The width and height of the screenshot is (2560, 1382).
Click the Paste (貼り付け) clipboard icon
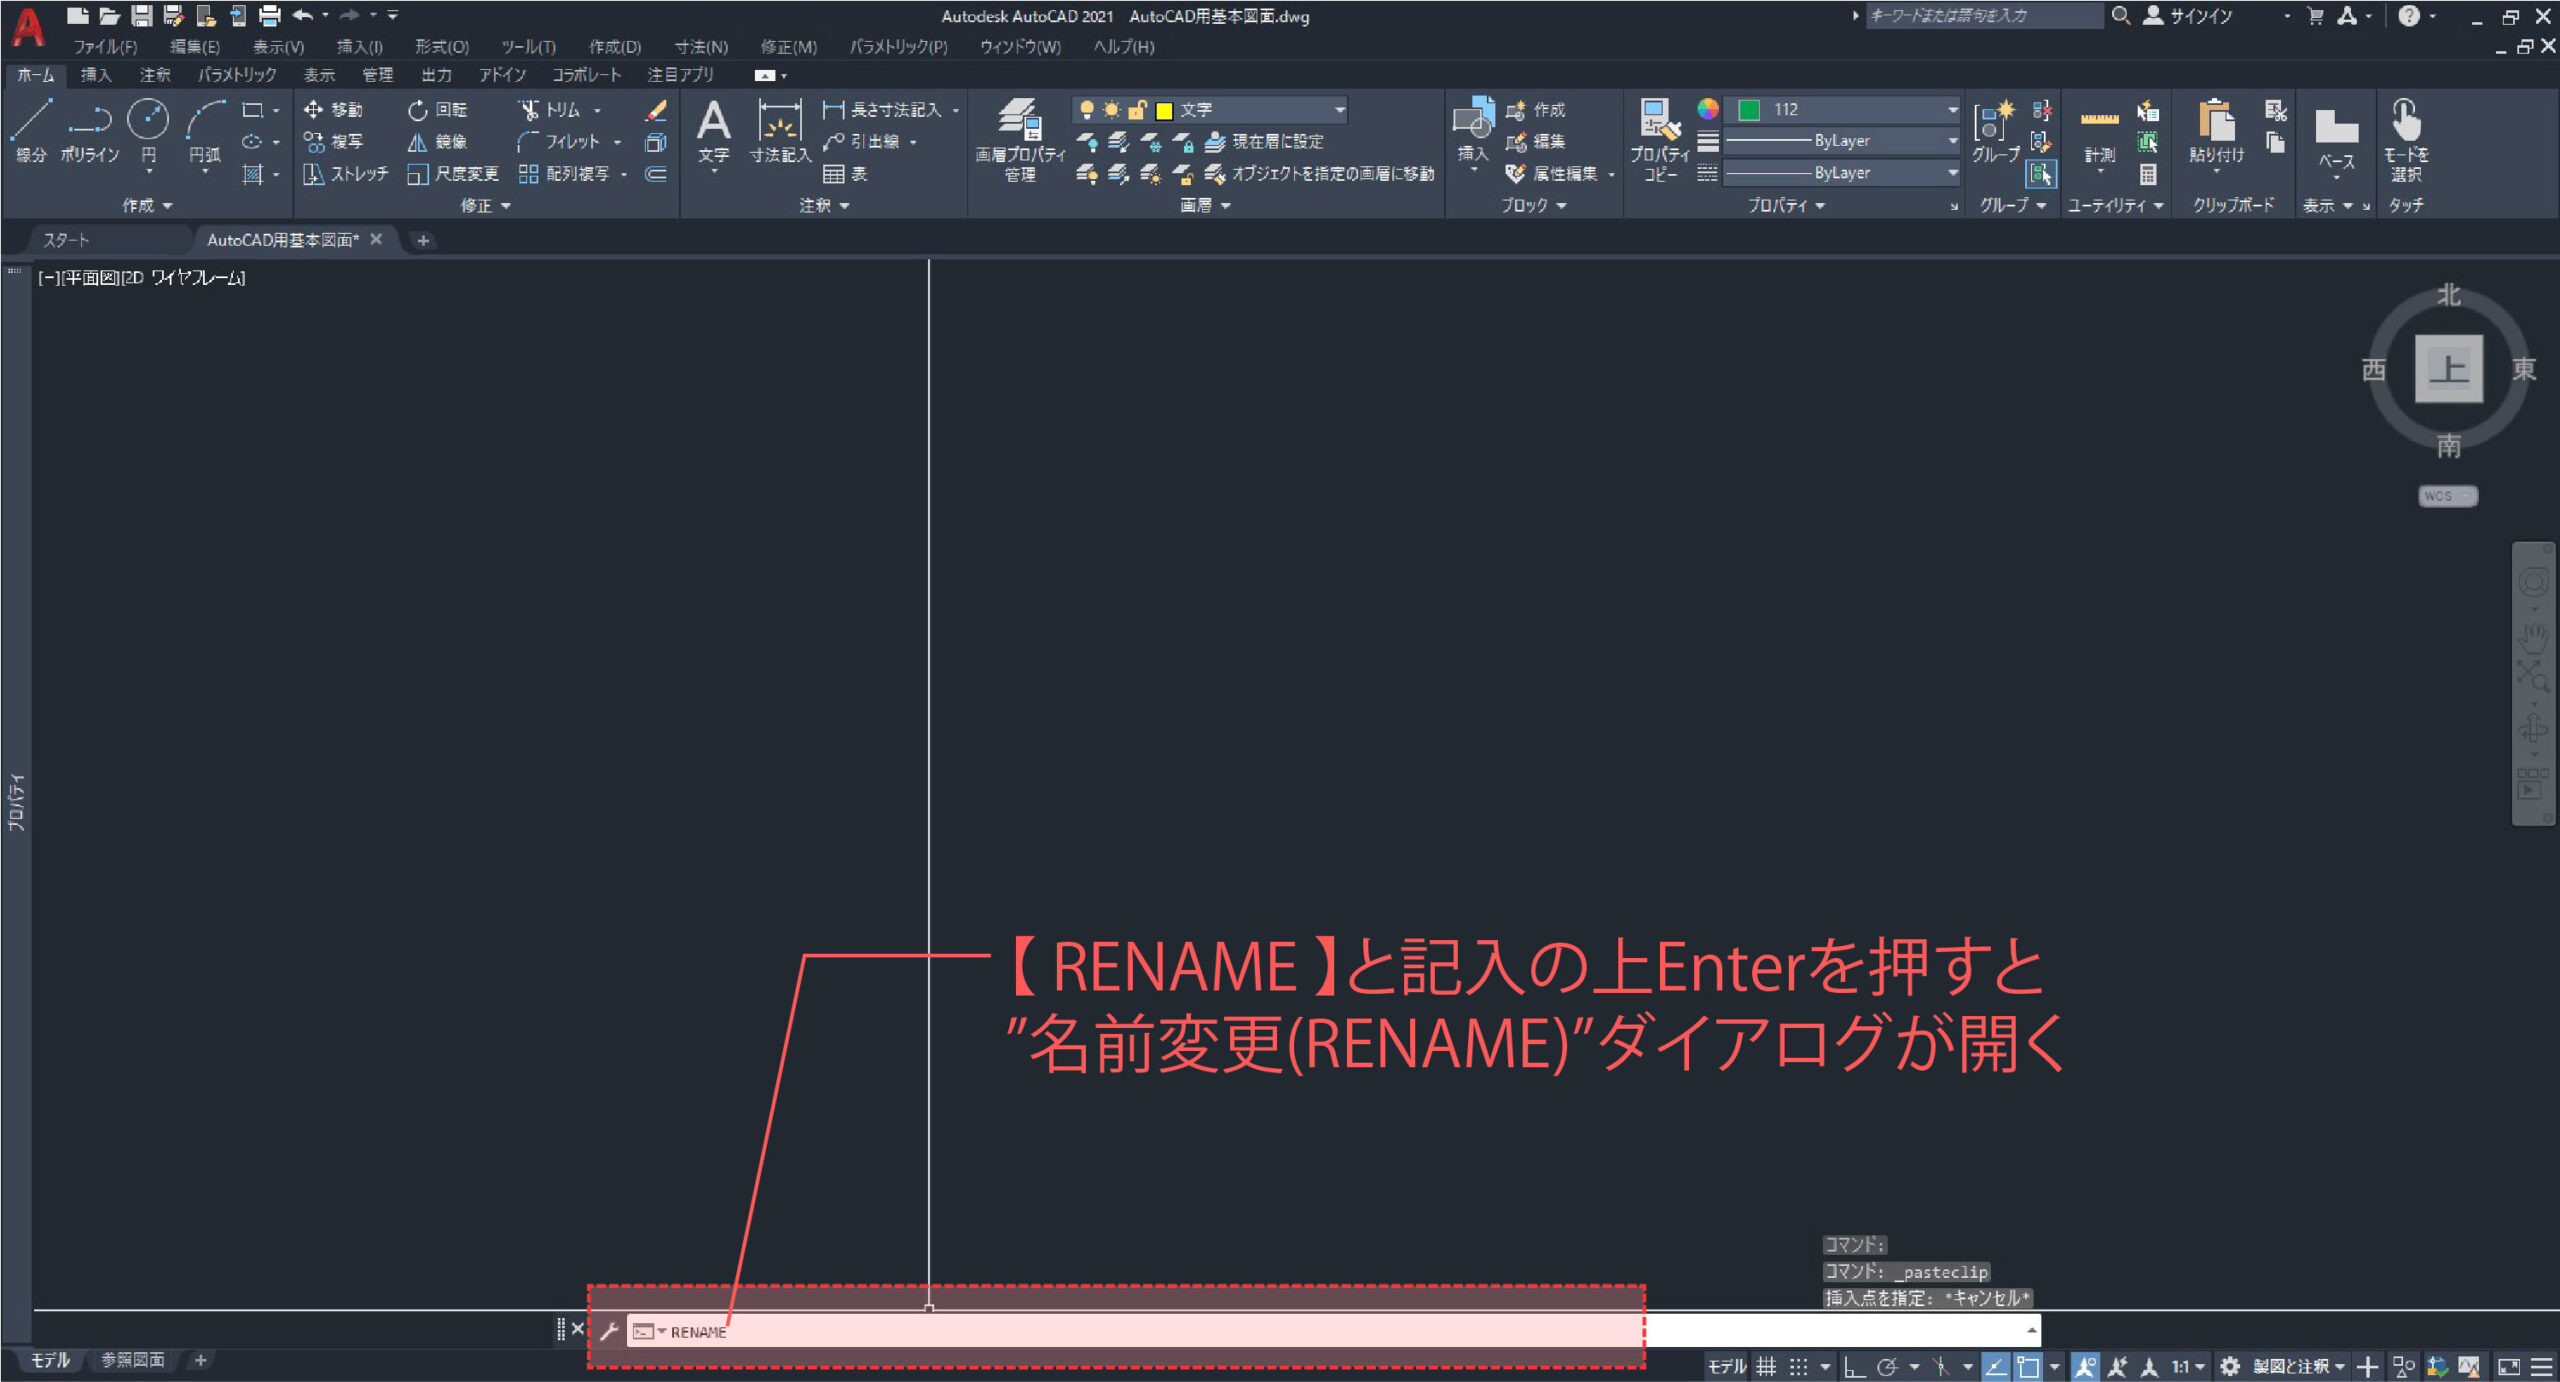click(x=2216, y=121)
